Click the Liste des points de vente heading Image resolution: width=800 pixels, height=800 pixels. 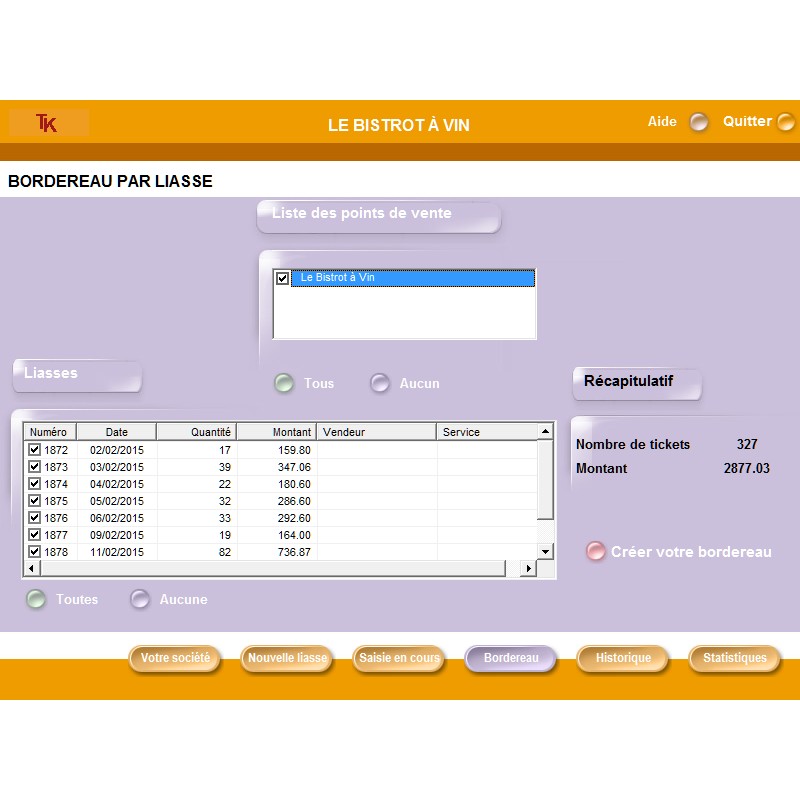[361, 213]
